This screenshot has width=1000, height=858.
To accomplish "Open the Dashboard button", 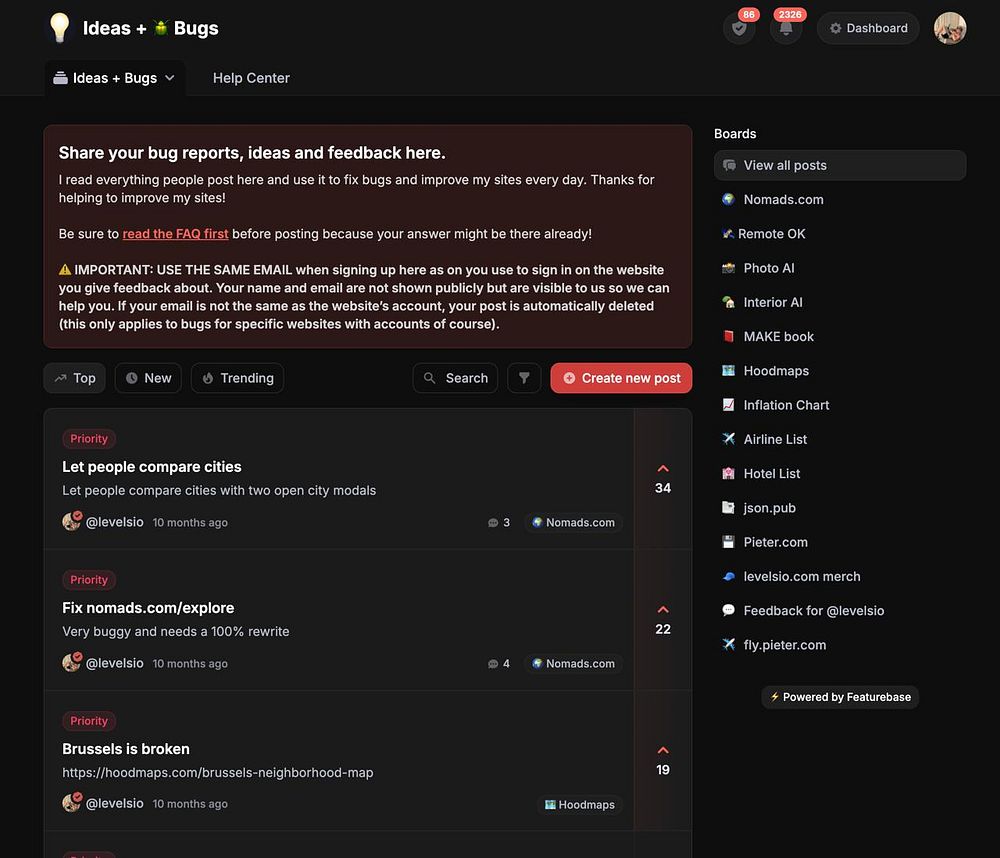I will click(x=868, y=29).
